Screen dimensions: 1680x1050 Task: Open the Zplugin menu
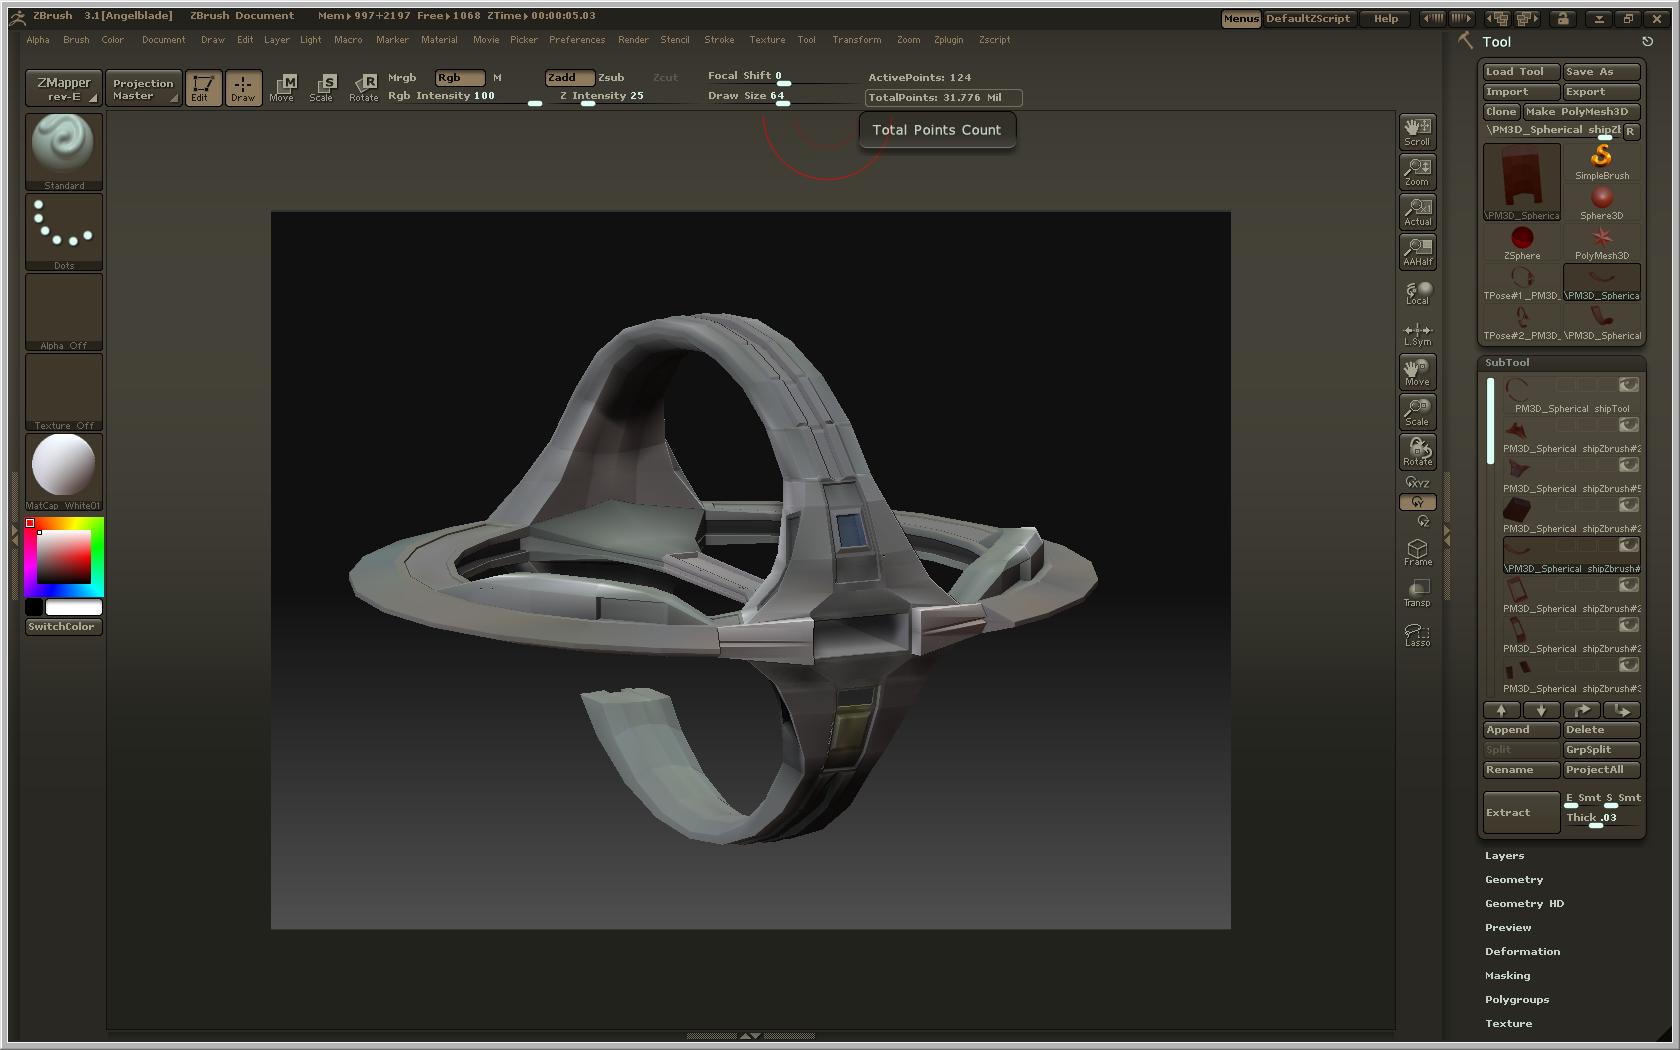click(947, 39)
